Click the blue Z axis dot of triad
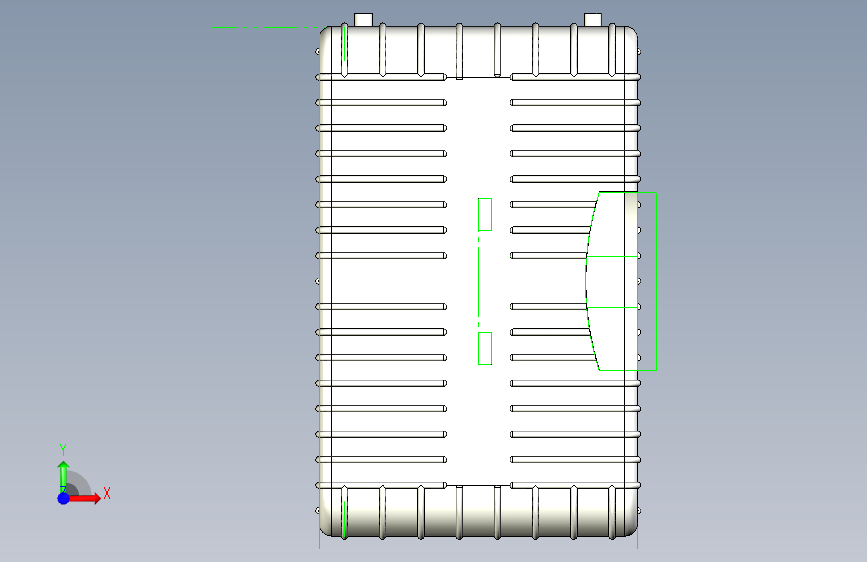The height and width of the screenshot is (562, 867). (64, 498)
